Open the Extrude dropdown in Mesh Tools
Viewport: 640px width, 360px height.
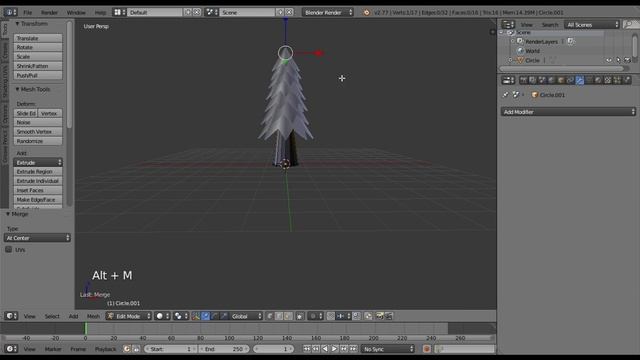point(38,162)
